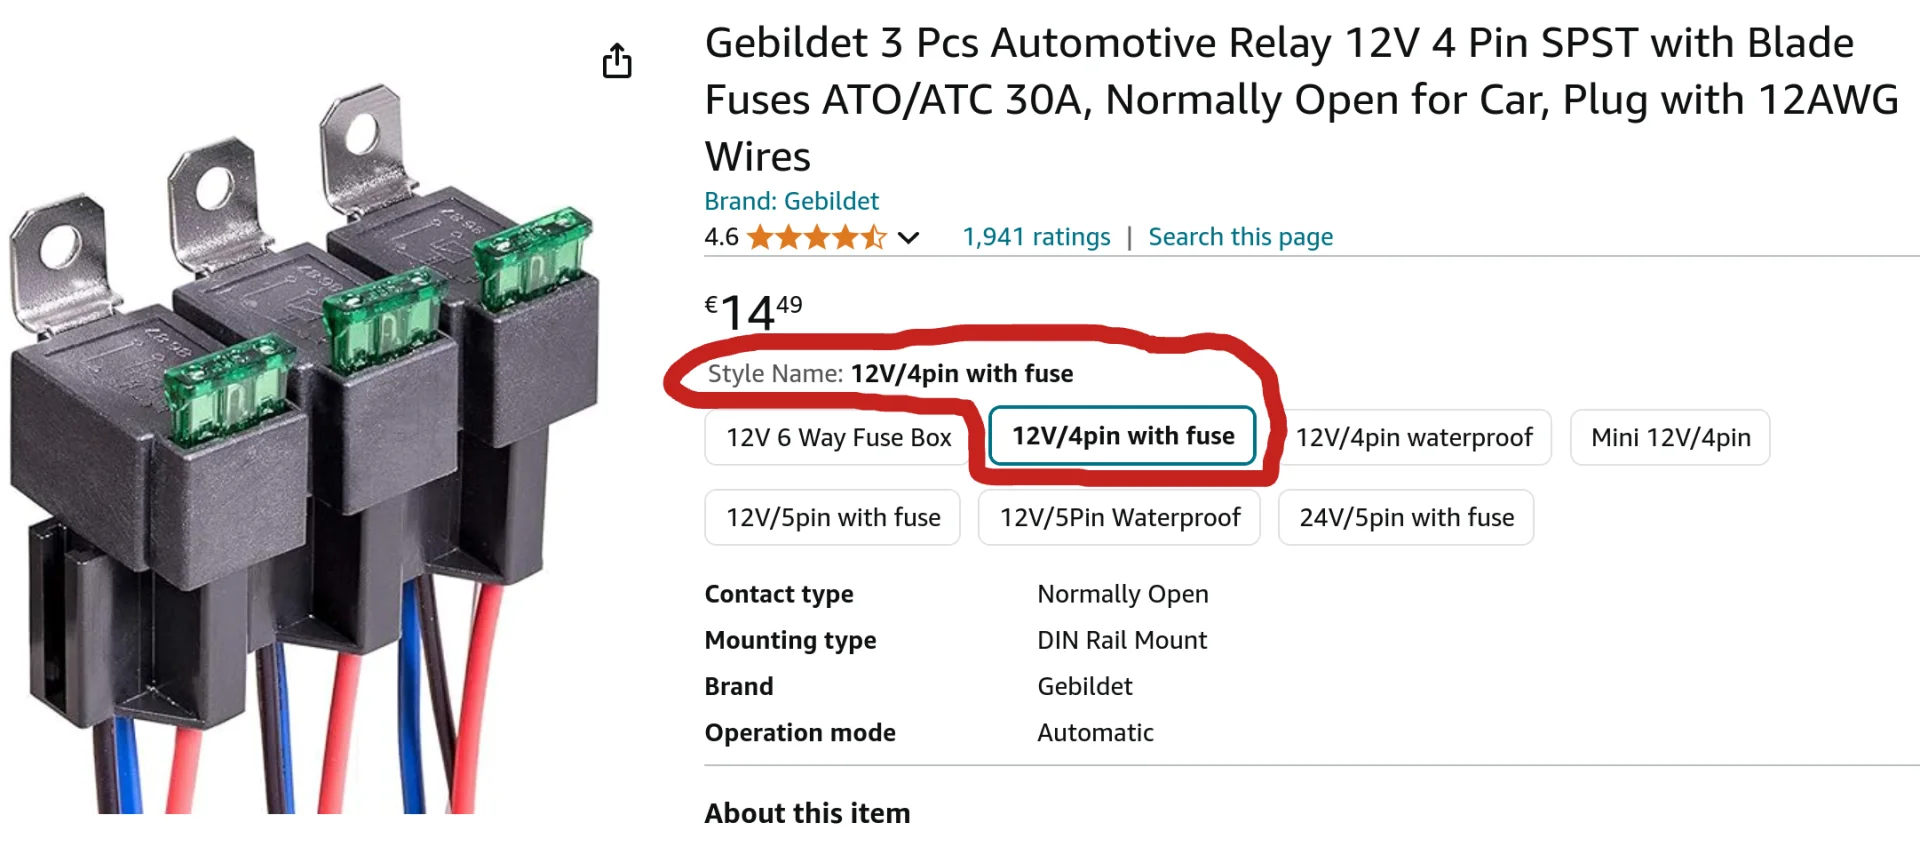1920x847 pixels.
Task: Click the DIN Rail Mount value
Action: coord(1122,640)
